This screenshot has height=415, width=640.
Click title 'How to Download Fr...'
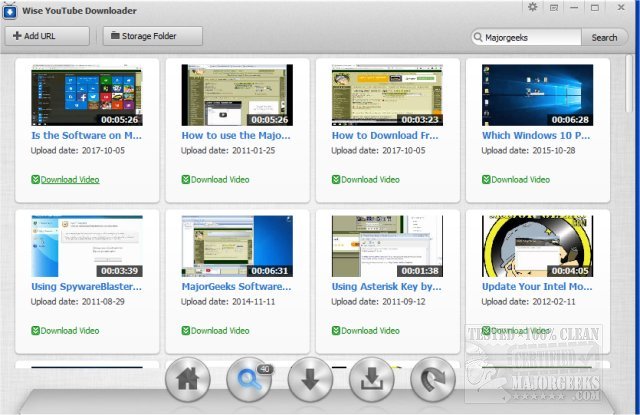pos(385,135)
